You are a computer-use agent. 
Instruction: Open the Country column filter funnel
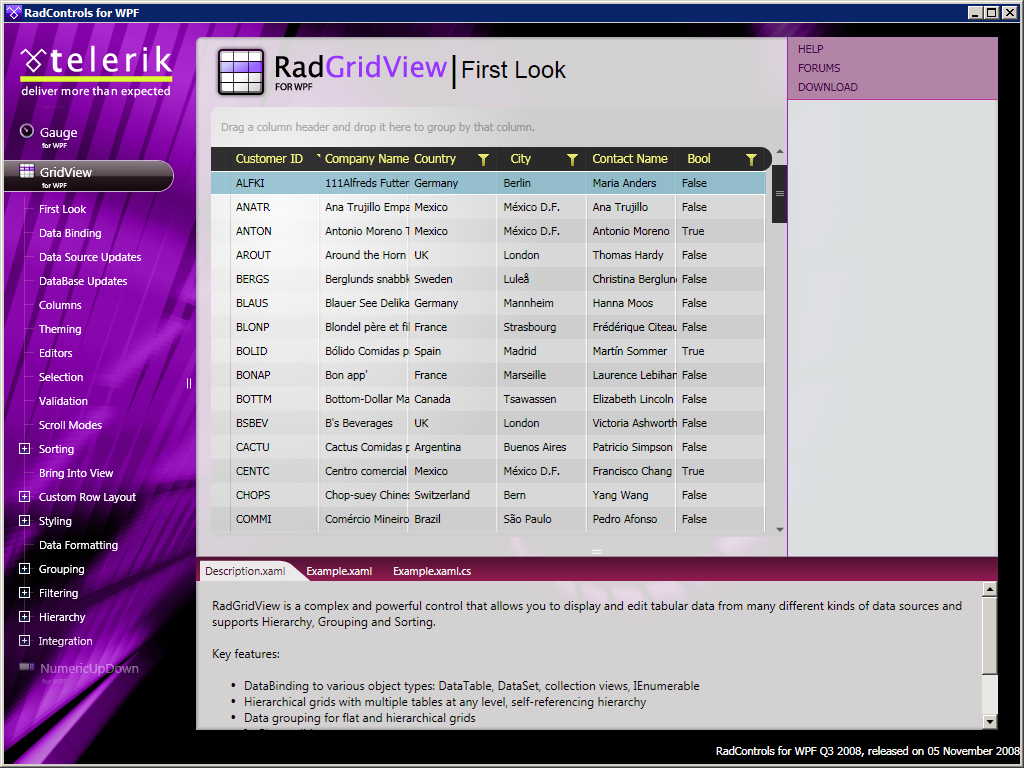tap(483, 159)
